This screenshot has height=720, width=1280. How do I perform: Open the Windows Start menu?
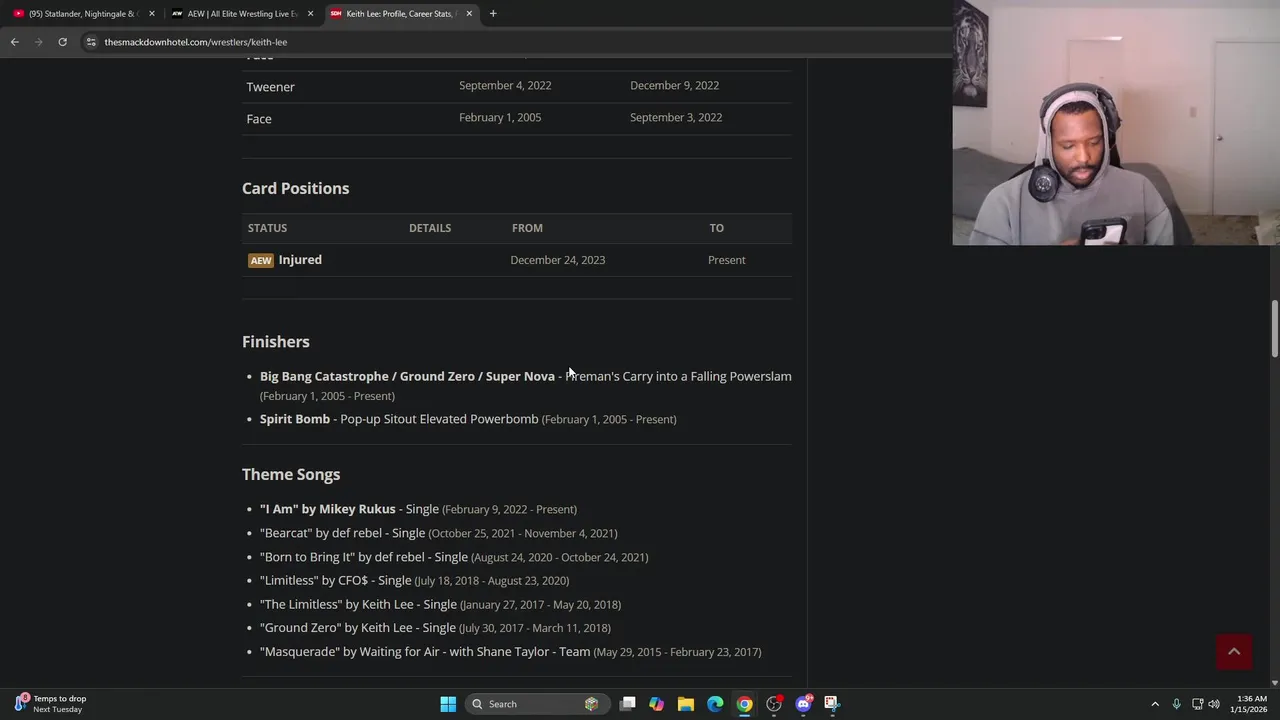[x=448, y=704]
